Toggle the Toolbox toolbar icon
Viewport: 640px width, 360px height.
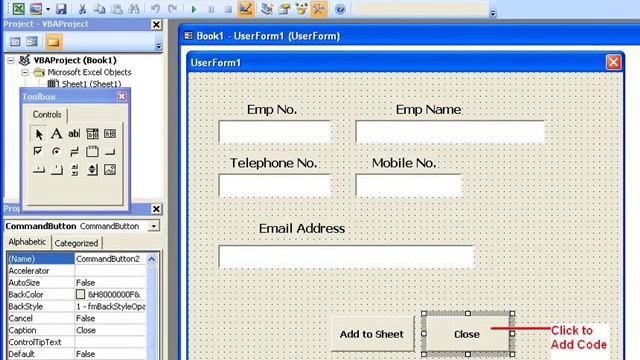point(319,9)
